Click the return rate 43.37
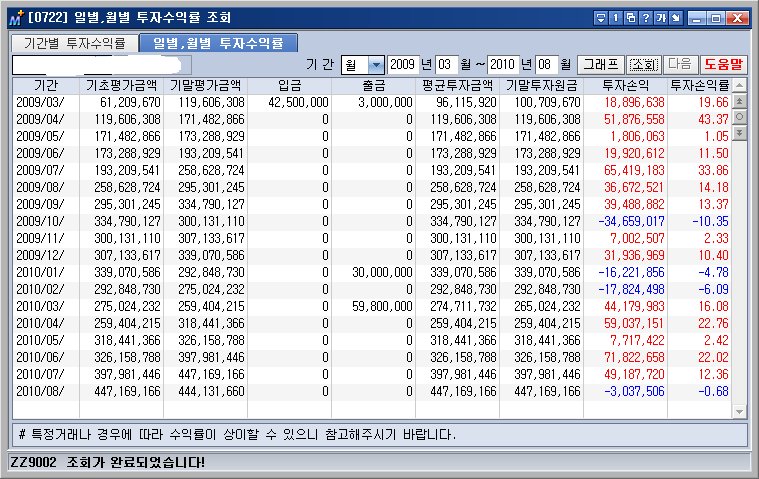The width and height of the screenshot is (759, 479). point(713,120)
